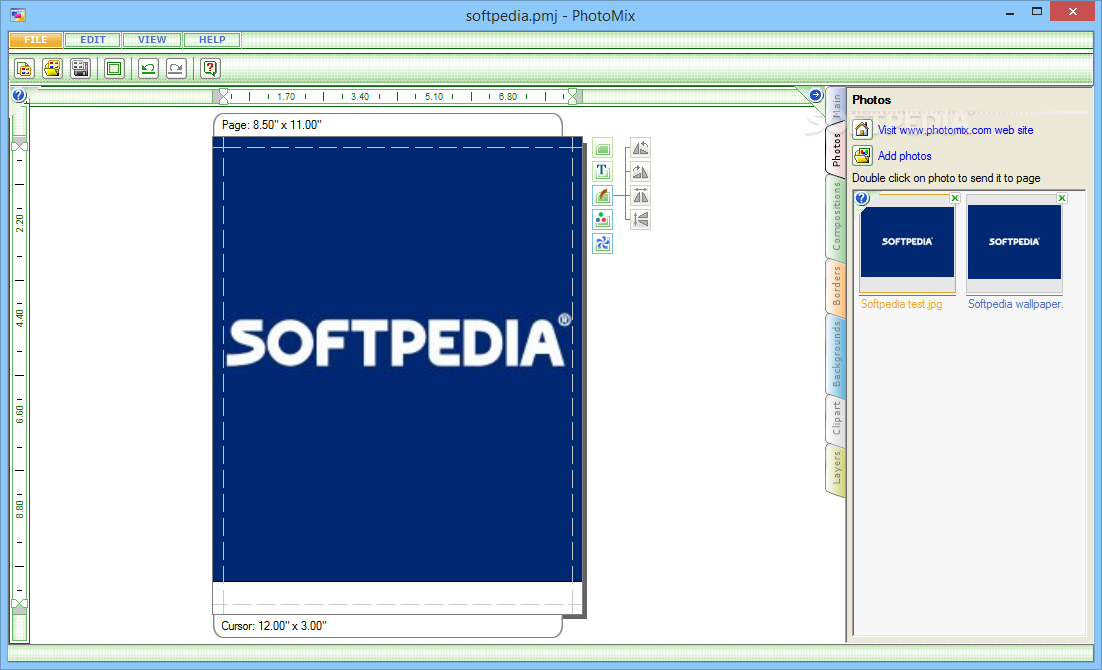
Task: Switch to the Main side tab
Action: (836, 107)
